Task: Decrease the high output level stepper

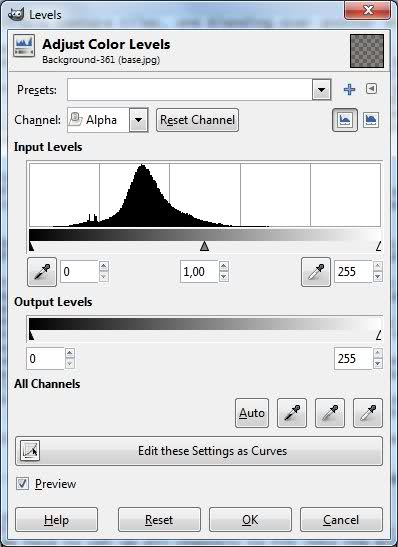Action: [x=378, y=364]
